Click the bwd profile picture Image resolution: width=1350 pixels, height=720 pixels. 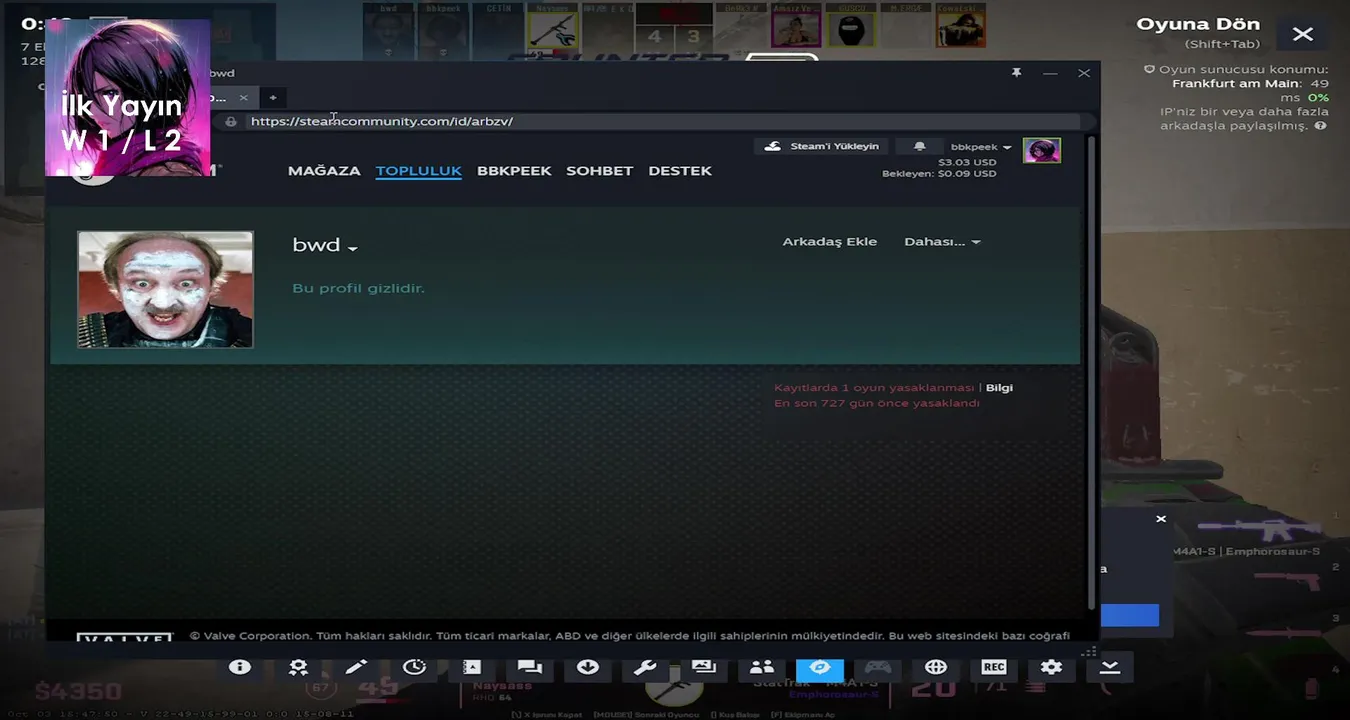(x=165, y=289)
